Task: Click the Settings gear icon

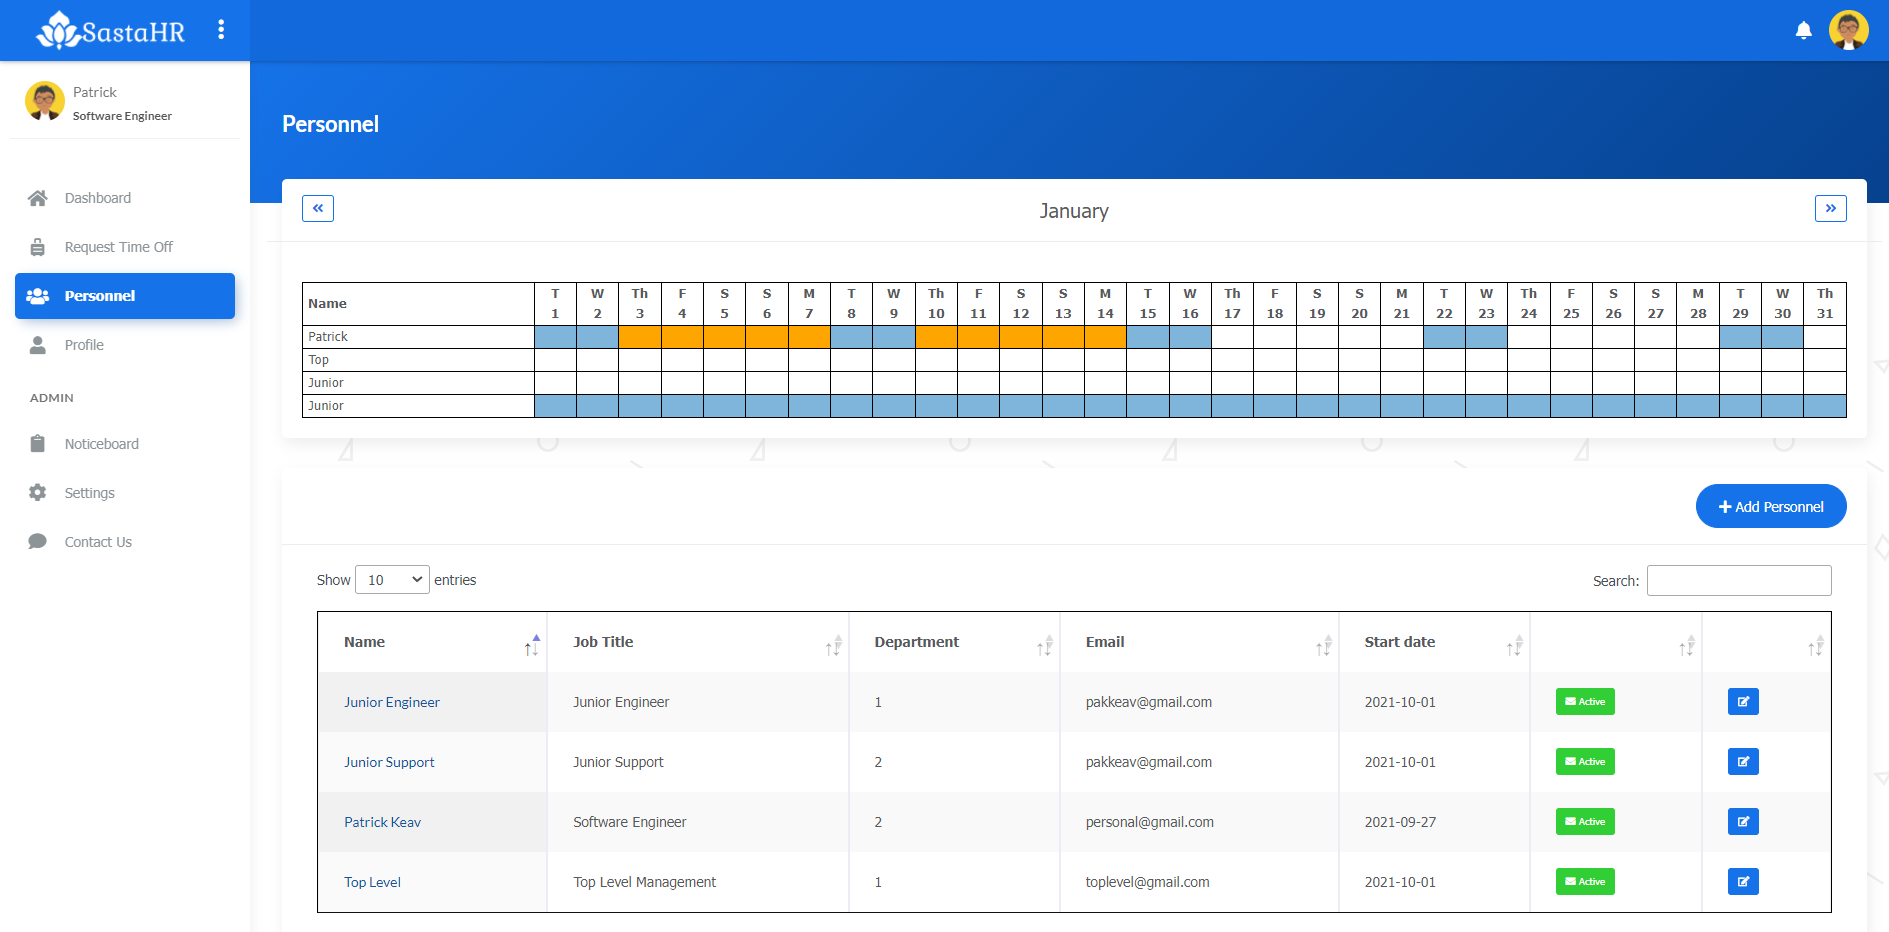Action: click(x=38, y=493)
